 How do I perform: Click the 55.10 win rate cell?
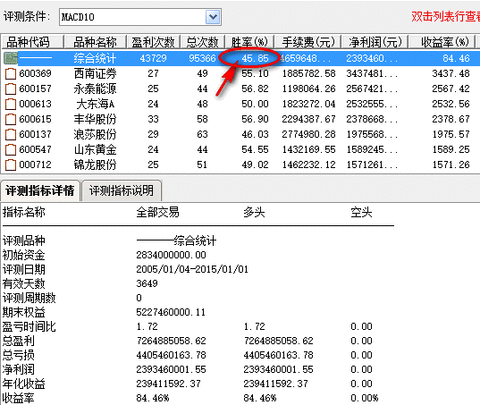click(x=255, y=74)
